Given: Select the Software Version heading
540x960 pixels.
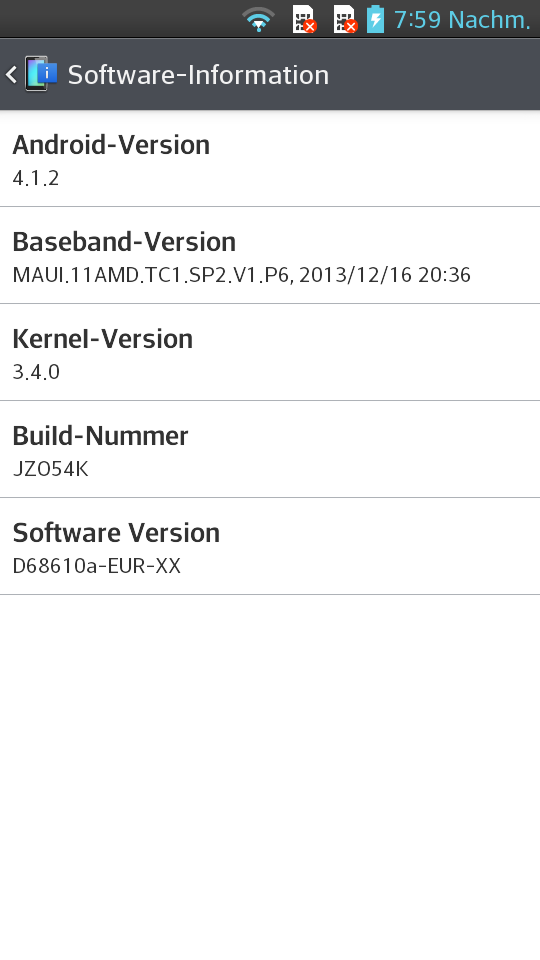Looking at the screenshot, I should [116, 533].
